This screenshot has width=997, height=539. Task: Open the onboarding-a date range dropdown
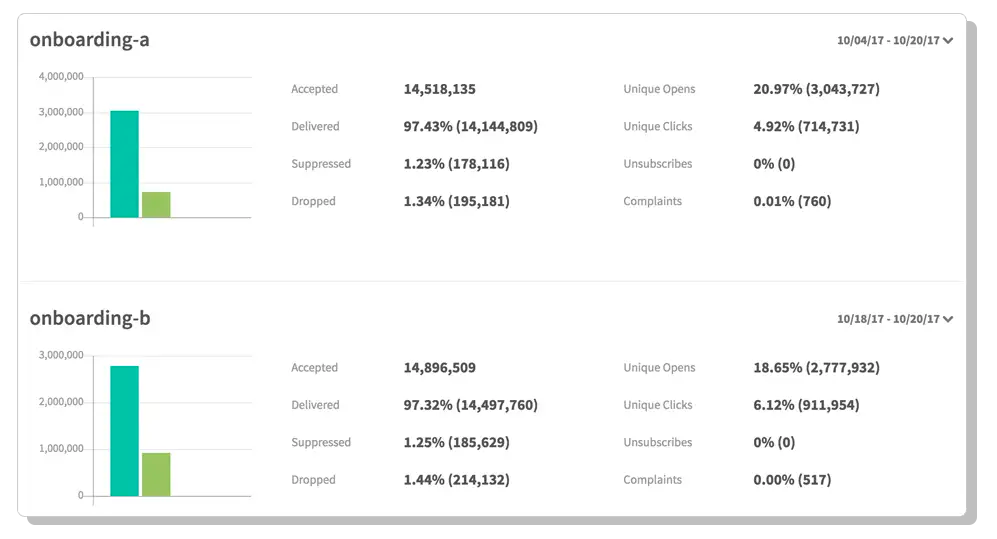point(895,41)
